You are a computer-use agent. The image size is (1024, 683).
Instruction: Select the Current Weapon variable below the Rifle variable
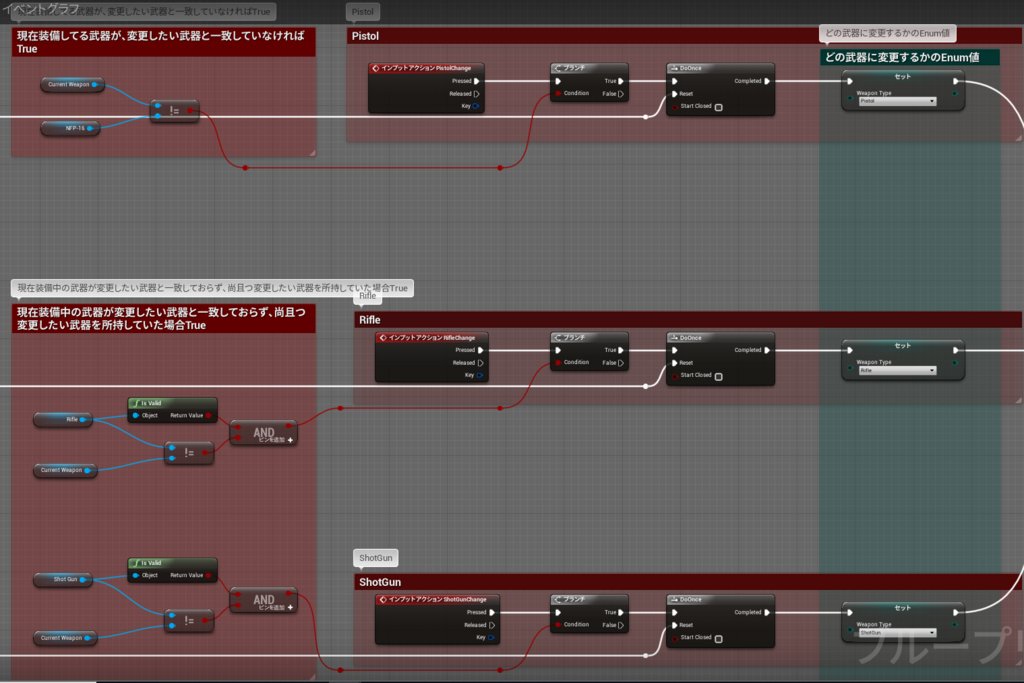(65, 470)
